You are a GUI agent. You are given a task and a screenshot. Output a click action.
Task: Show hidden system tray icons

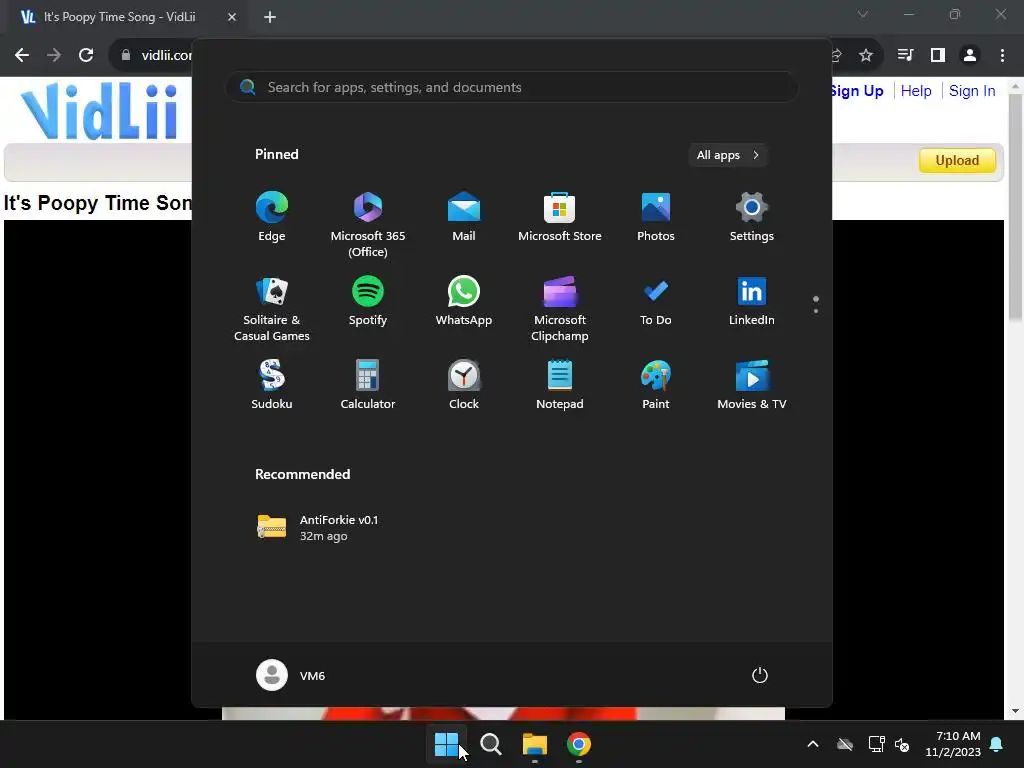pos(813,744)
